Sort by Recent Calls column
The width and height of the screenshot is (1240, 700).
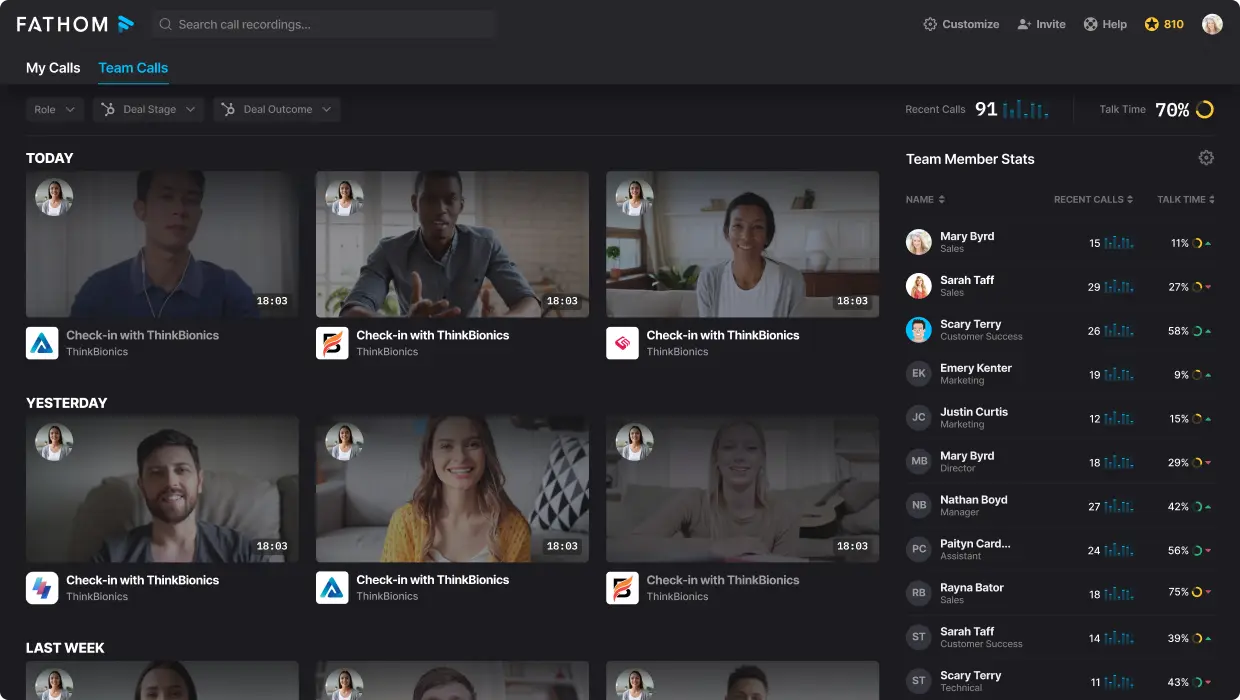pos(1093,200)
